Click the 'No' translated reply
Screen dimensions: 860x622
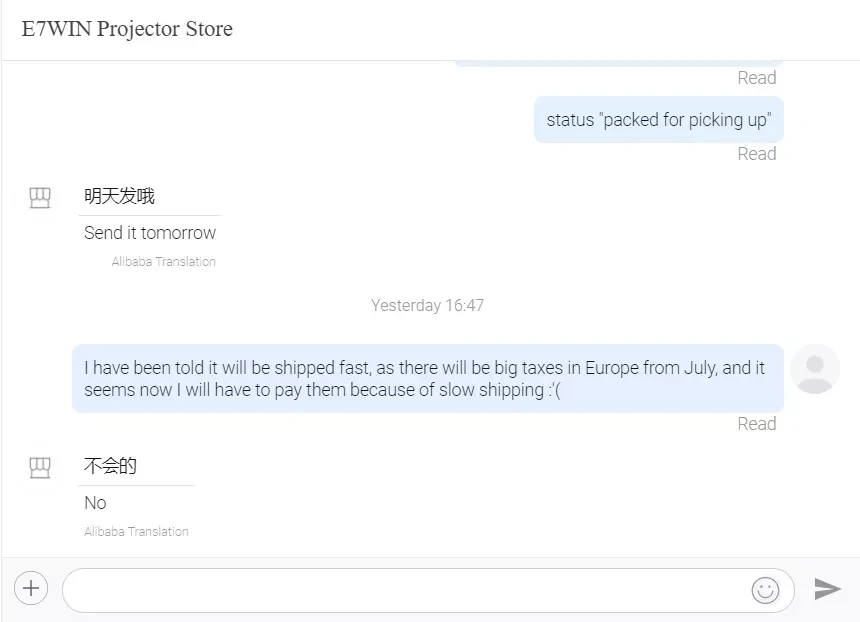point(95,503)
